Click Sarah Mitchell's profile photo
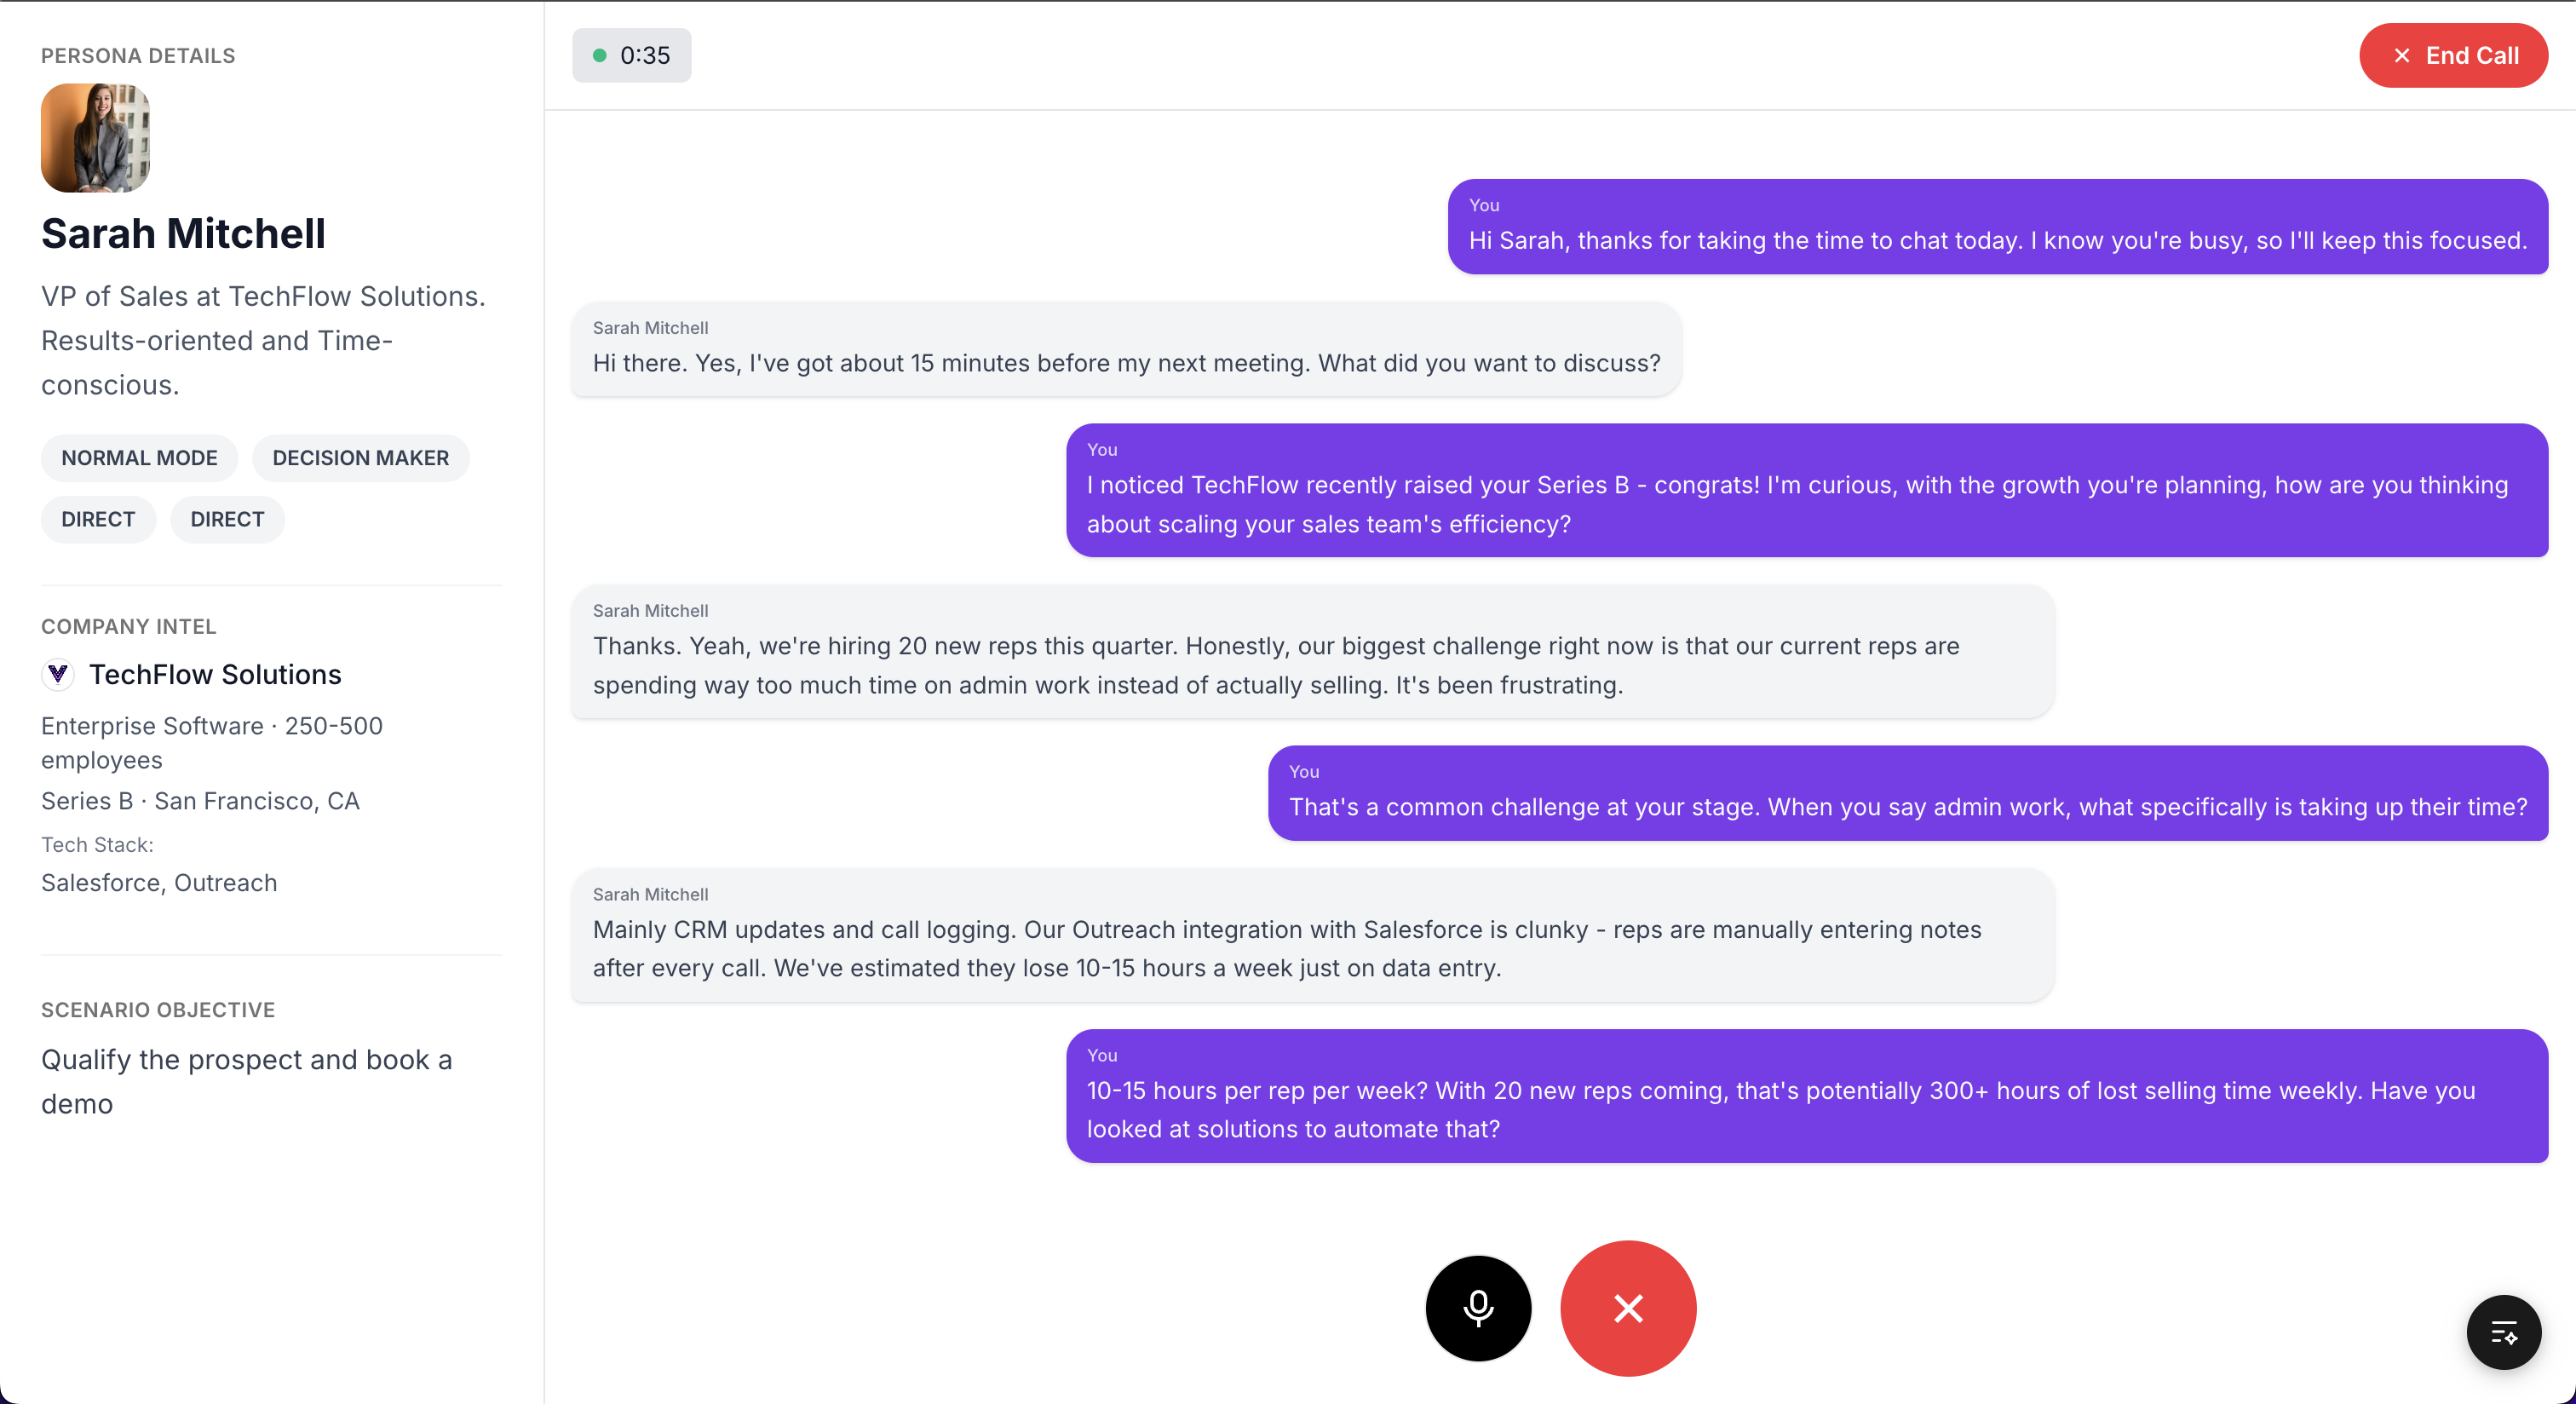 coord(95,138)
